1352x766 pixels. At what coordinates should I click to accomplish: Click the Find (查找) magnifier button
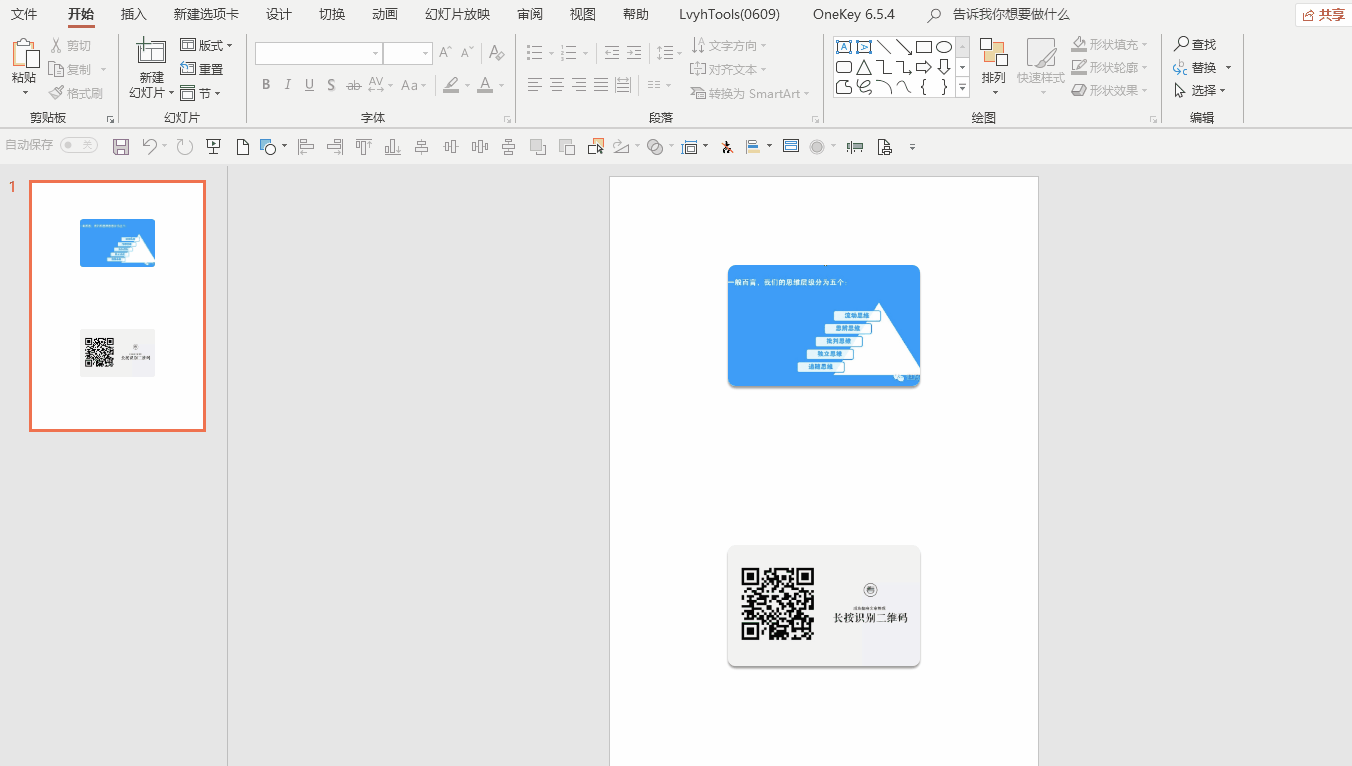[1195, 44]
